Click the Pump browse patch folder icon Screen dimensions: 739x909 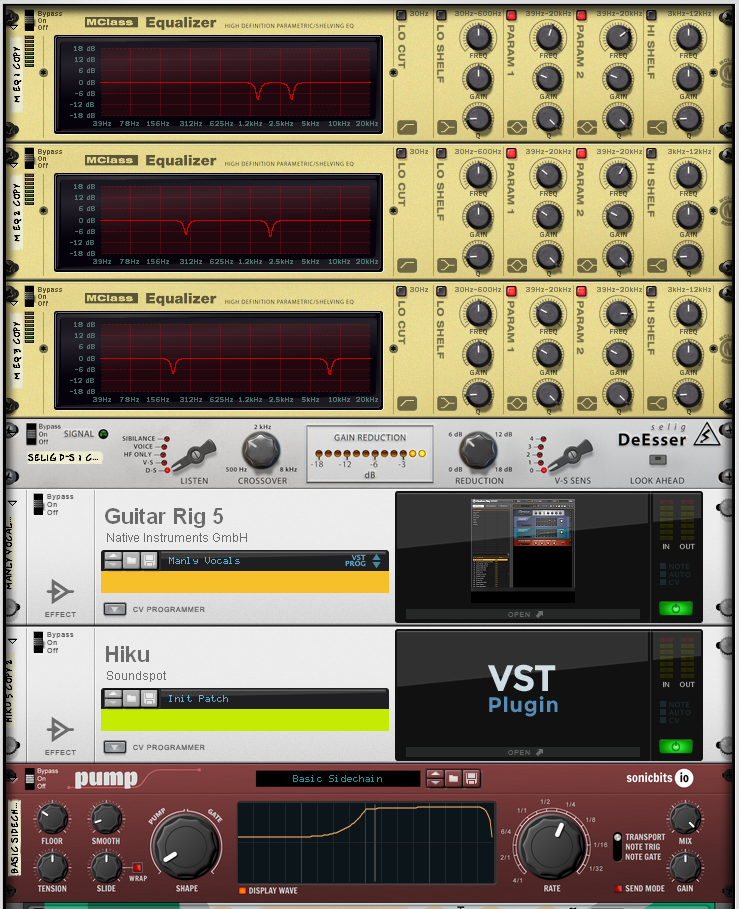(453, 778)
